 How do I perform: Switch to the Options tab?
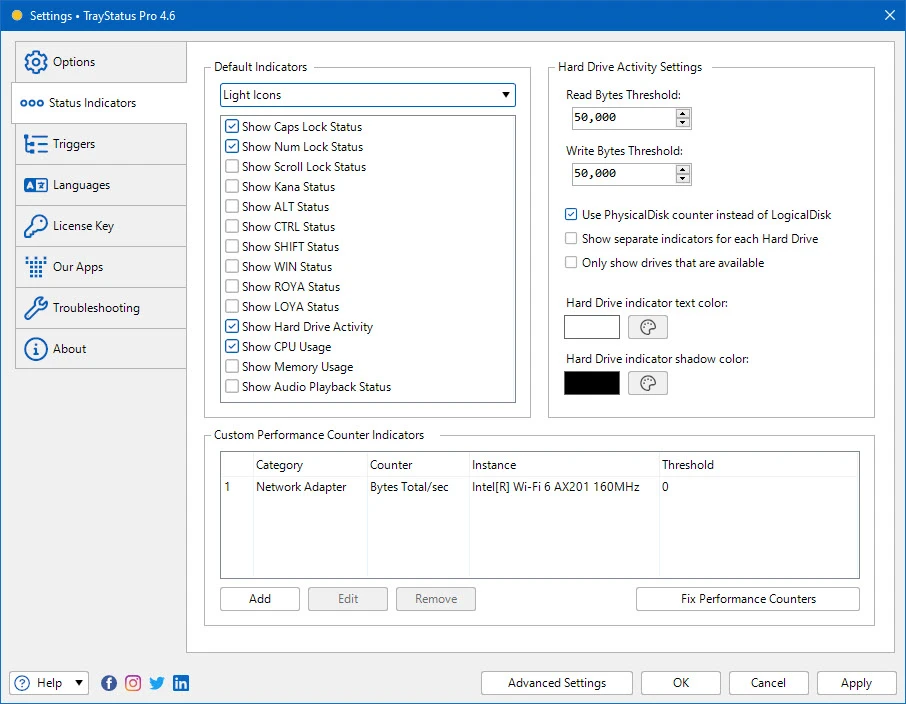point(101,62)
